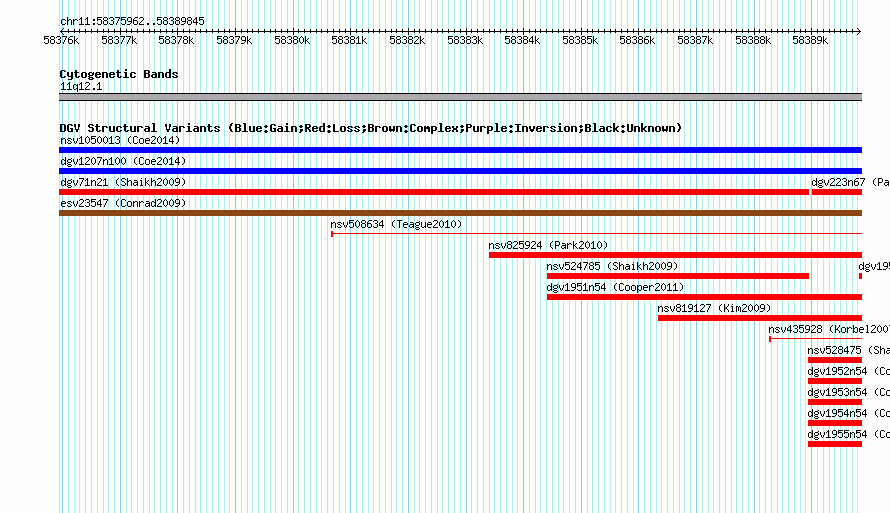Click the 58378k ruler tick label

176,40
